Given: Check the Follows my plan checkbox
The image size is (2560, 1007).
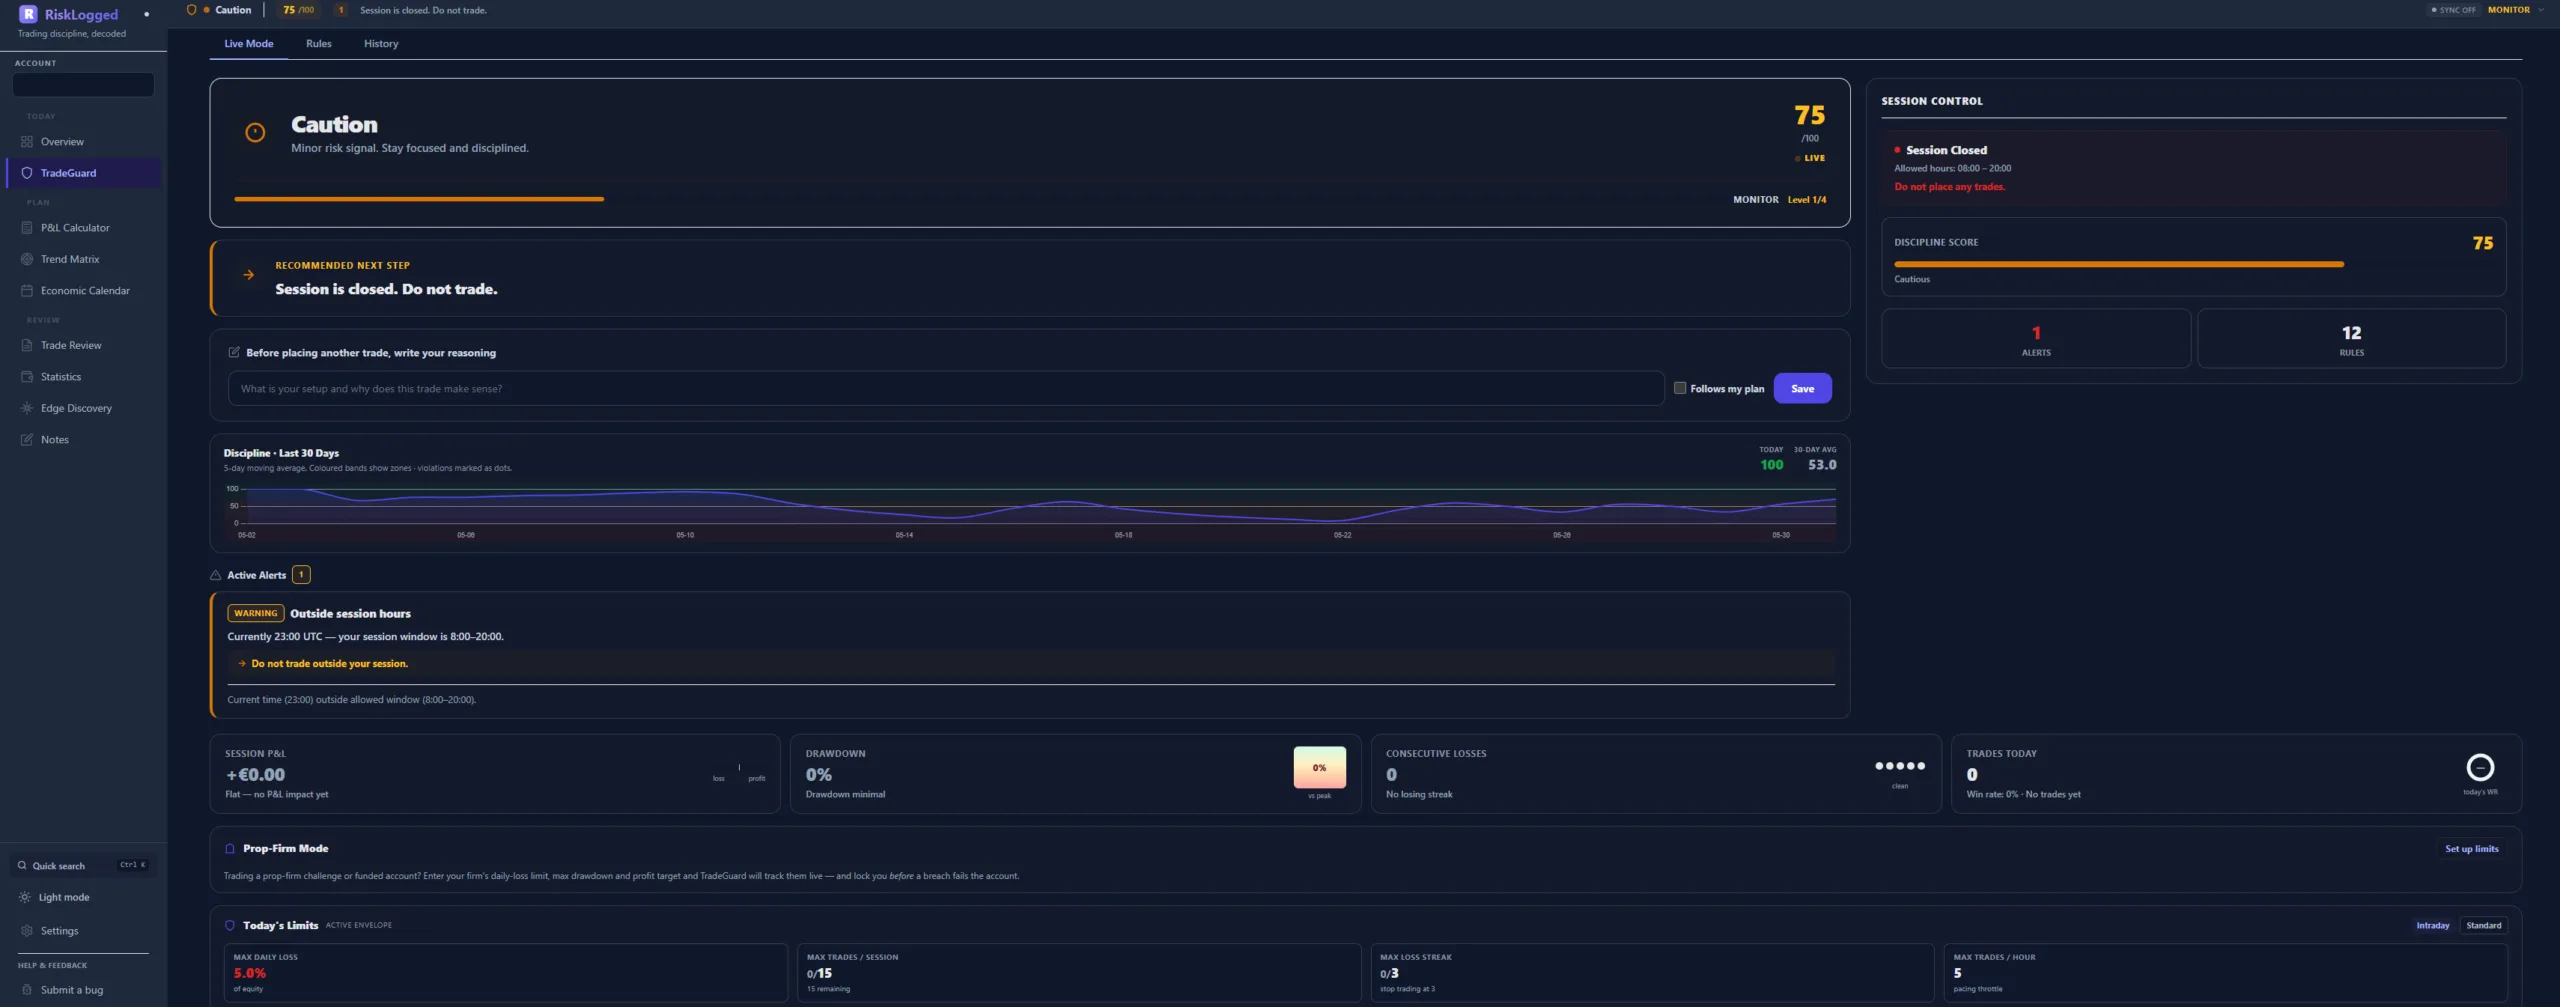Looking at the screenshot, I should click(1680, 389).
